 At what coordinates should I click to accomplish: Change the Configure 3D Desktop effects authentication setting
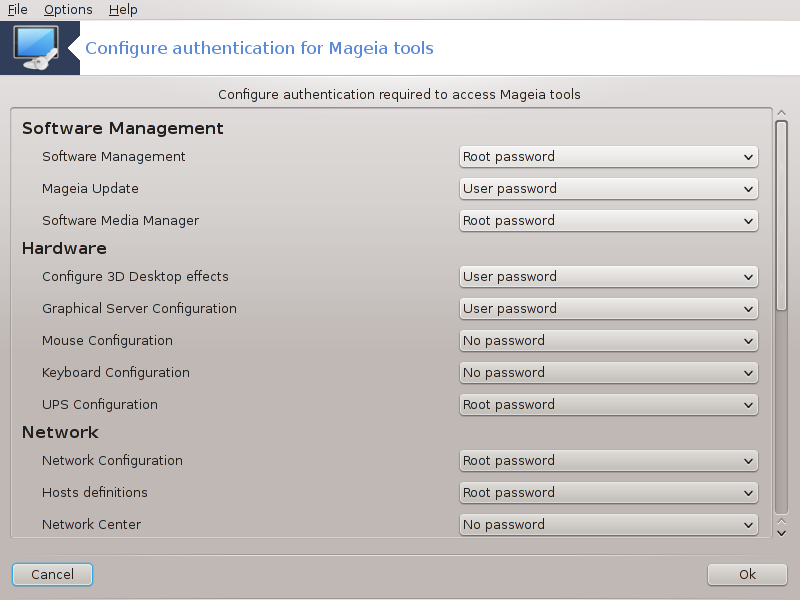click(x=609, y=277)
